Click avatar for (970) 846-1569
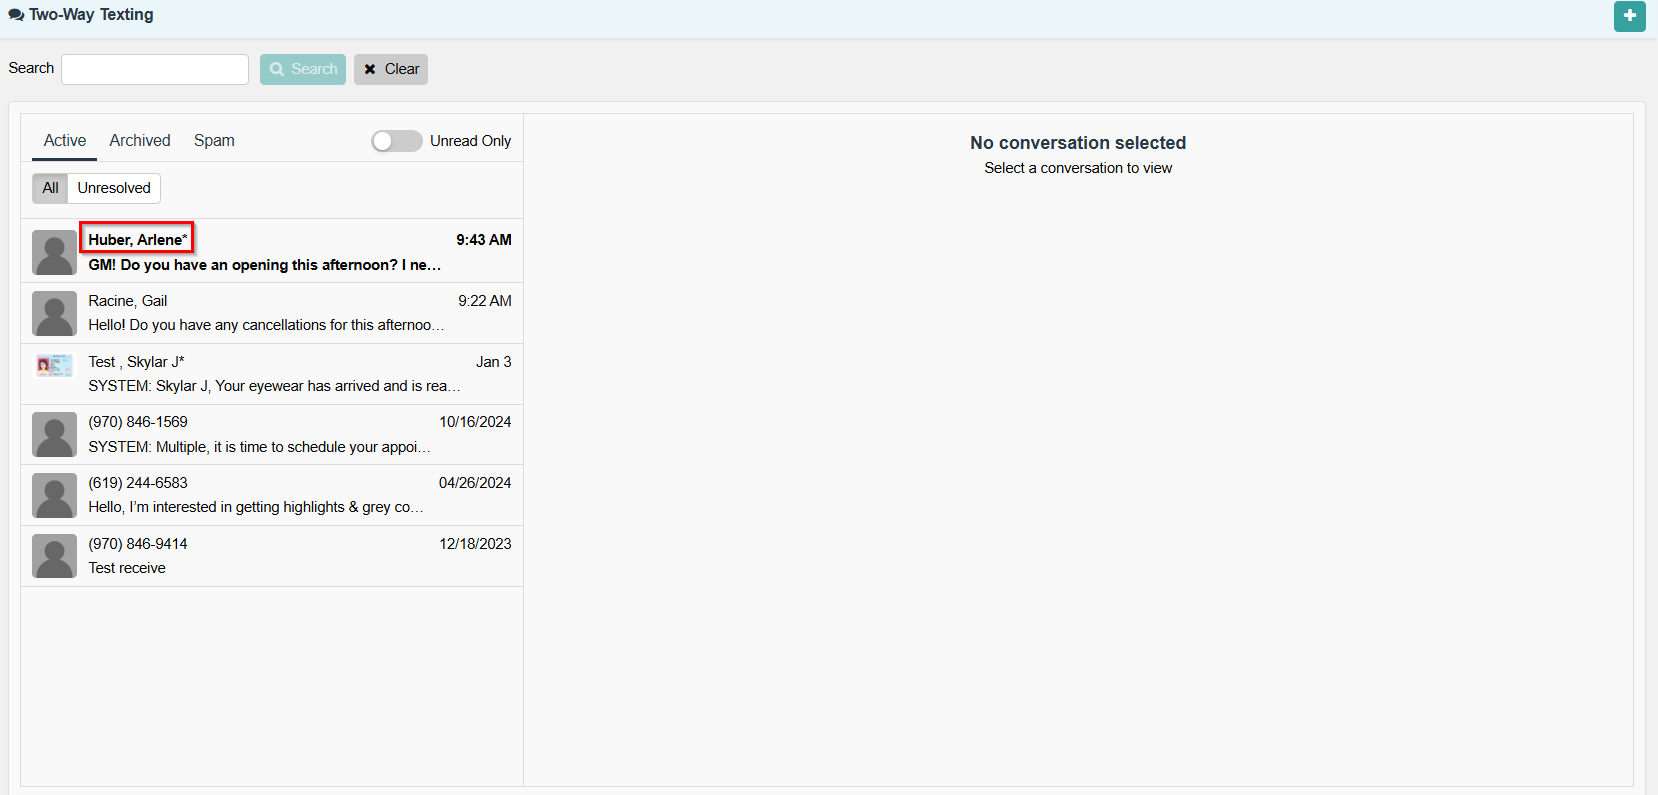The image size is (1658, 795). coord(54,434)
